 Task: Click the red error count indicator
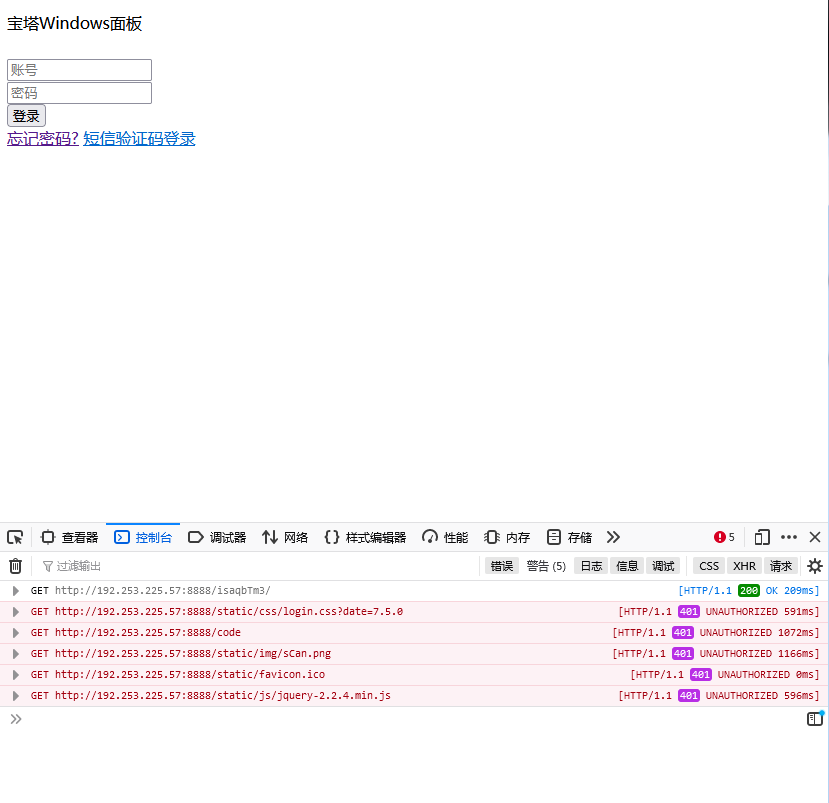click(724, 538)
